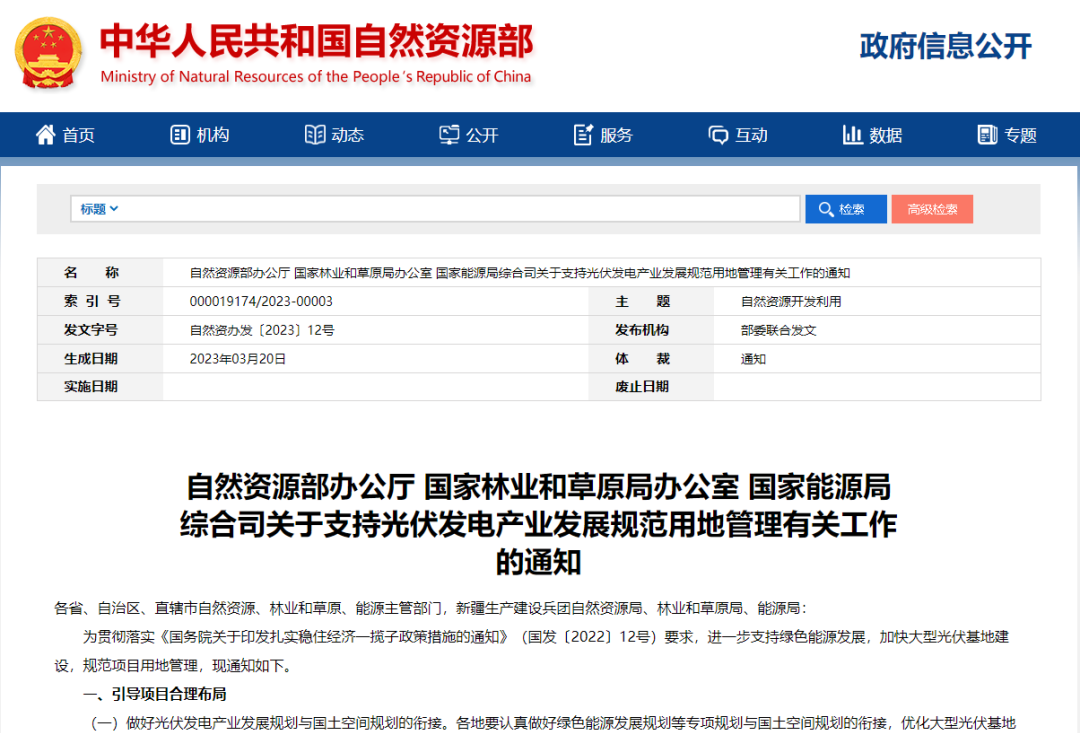The width and height of the screenshot is (1080, 733).
Task: Click the chat-bubble icon beside 互动
Action: click(718, 135)
